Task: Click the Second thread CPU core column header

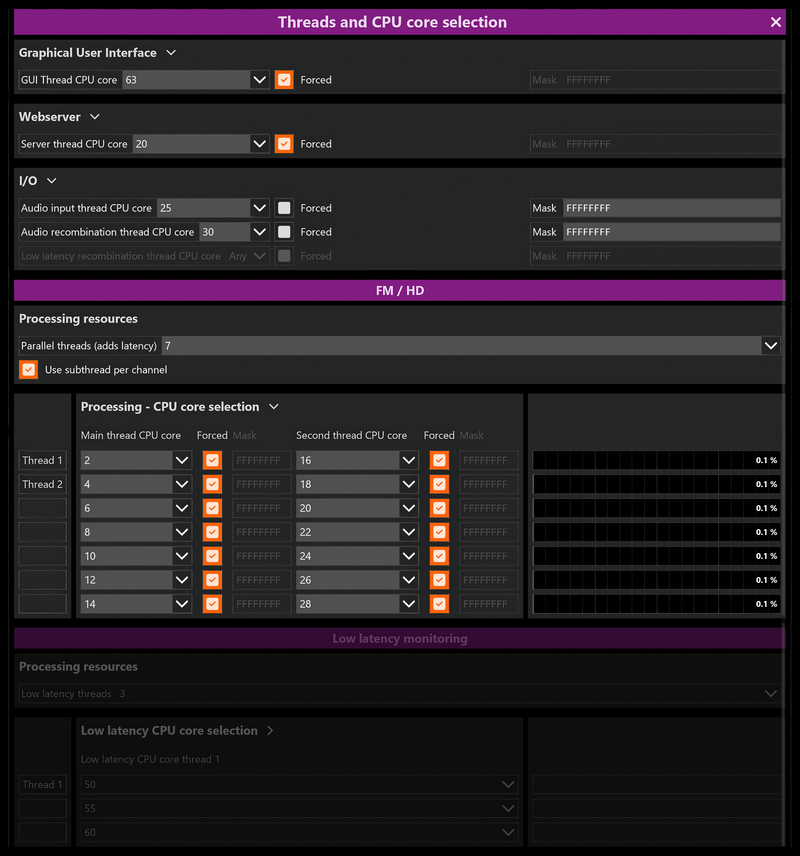Action: click(x=351, y=435)
